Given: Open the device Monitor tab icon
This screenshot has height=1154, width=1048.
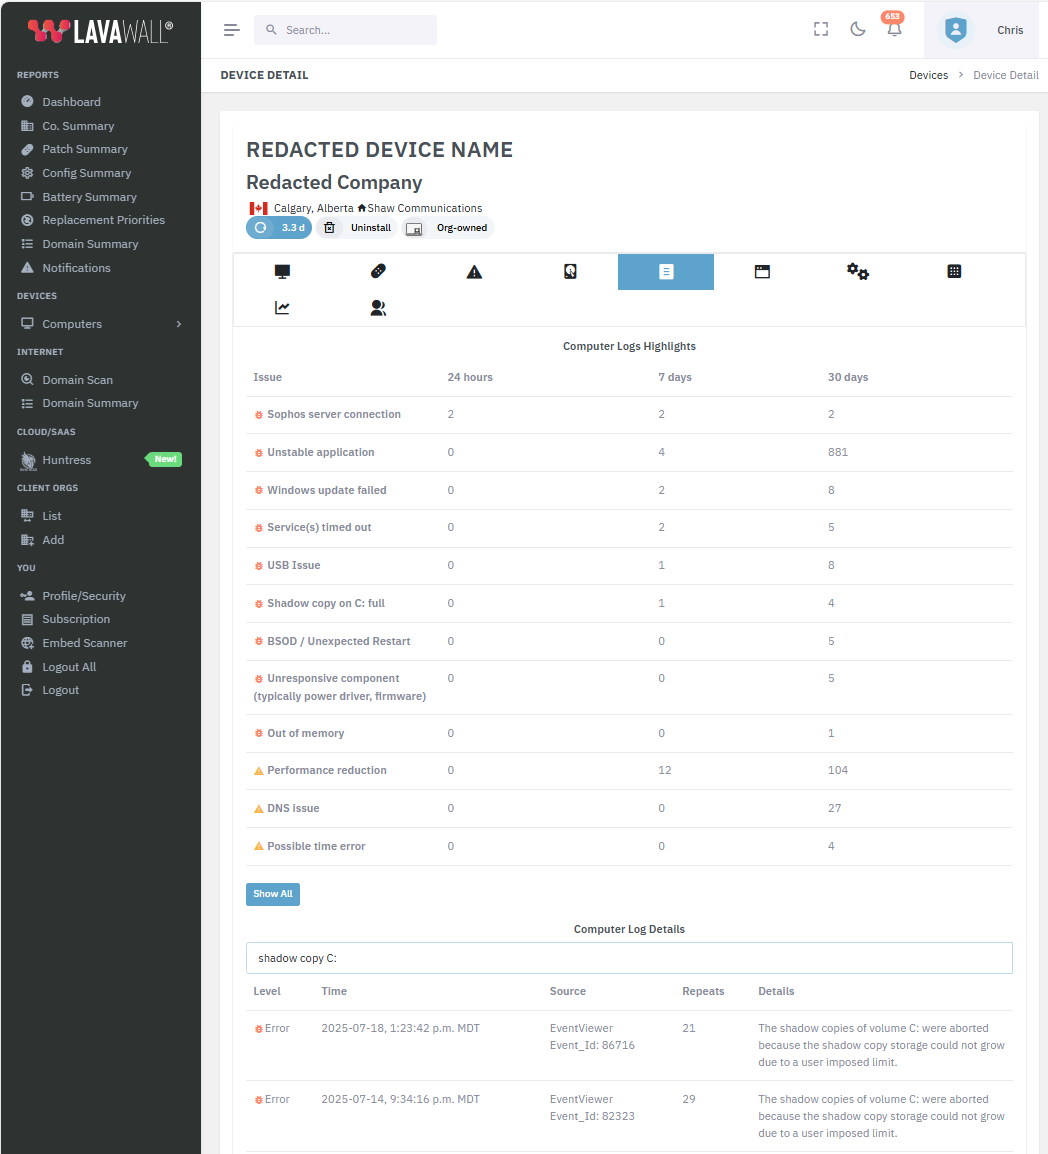Looking at the screenshot, I should 282,271.
